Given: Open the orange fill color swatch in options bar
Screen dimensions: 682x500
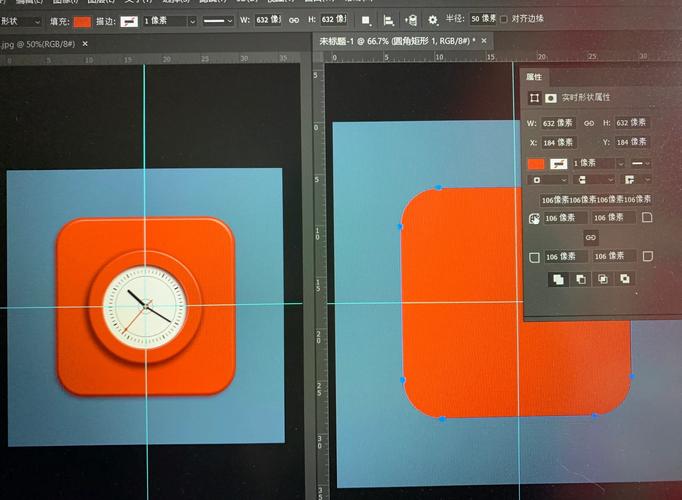Looking at the screenshot, I should 82,20.
